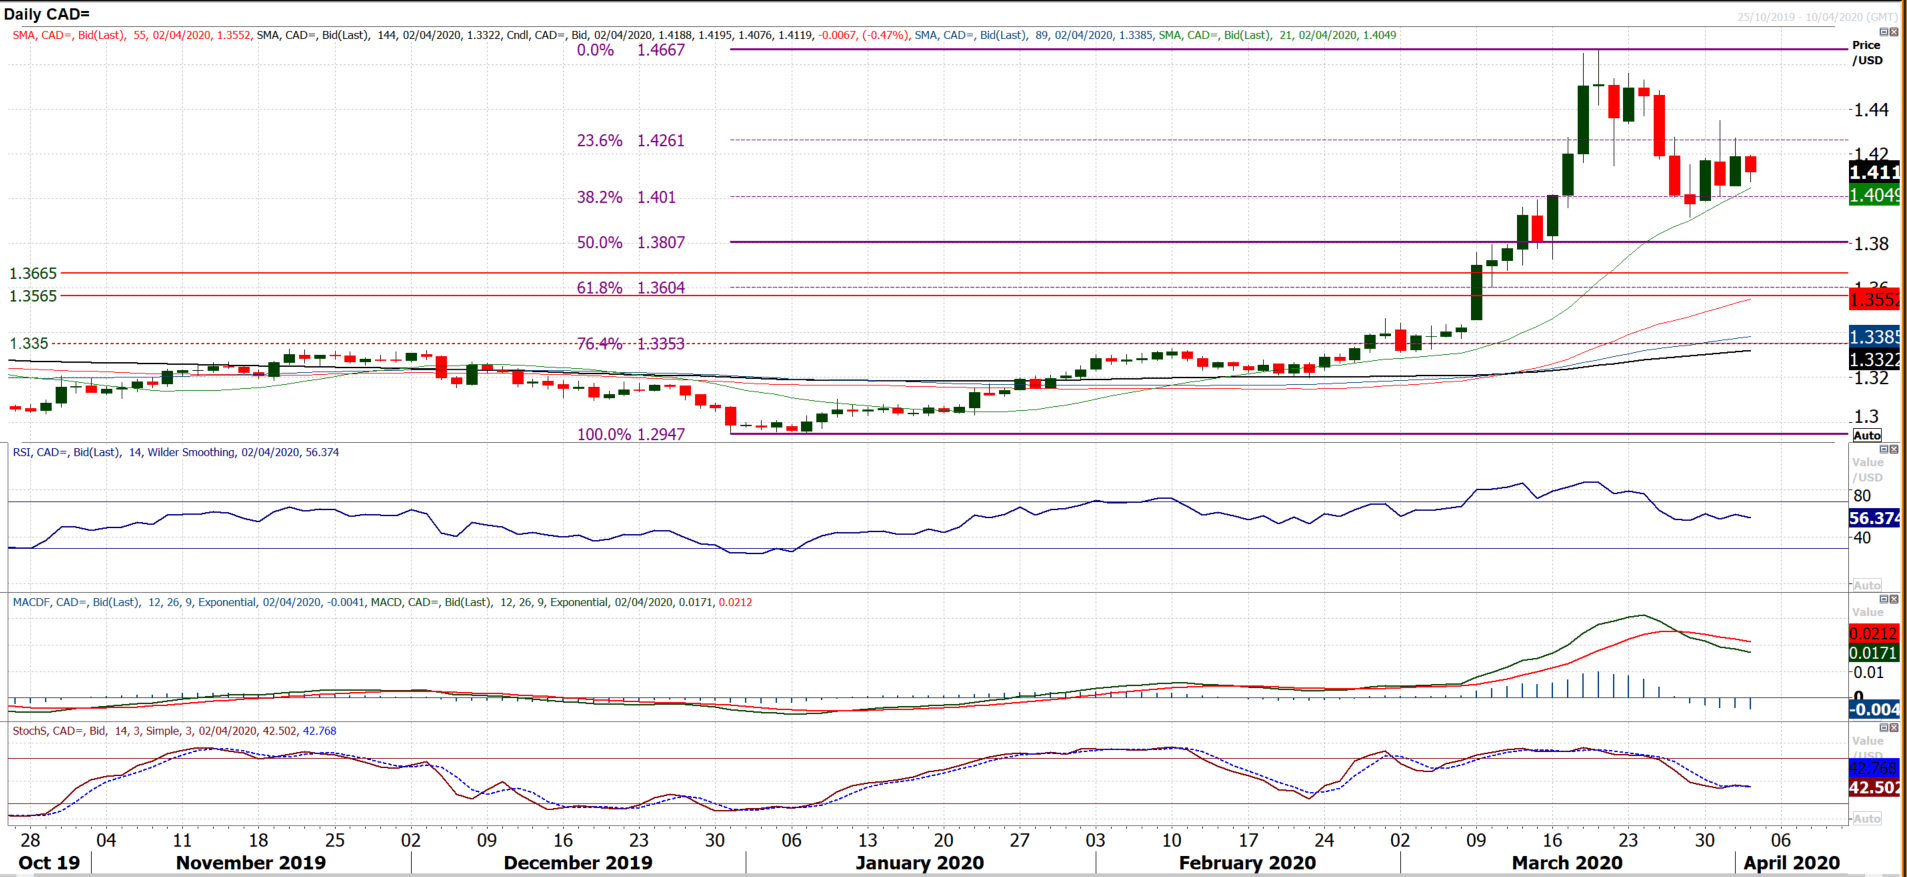Click the red 0.0212 MACD signal tag
Screen dimensions: 1907x877
point(1874,633)
